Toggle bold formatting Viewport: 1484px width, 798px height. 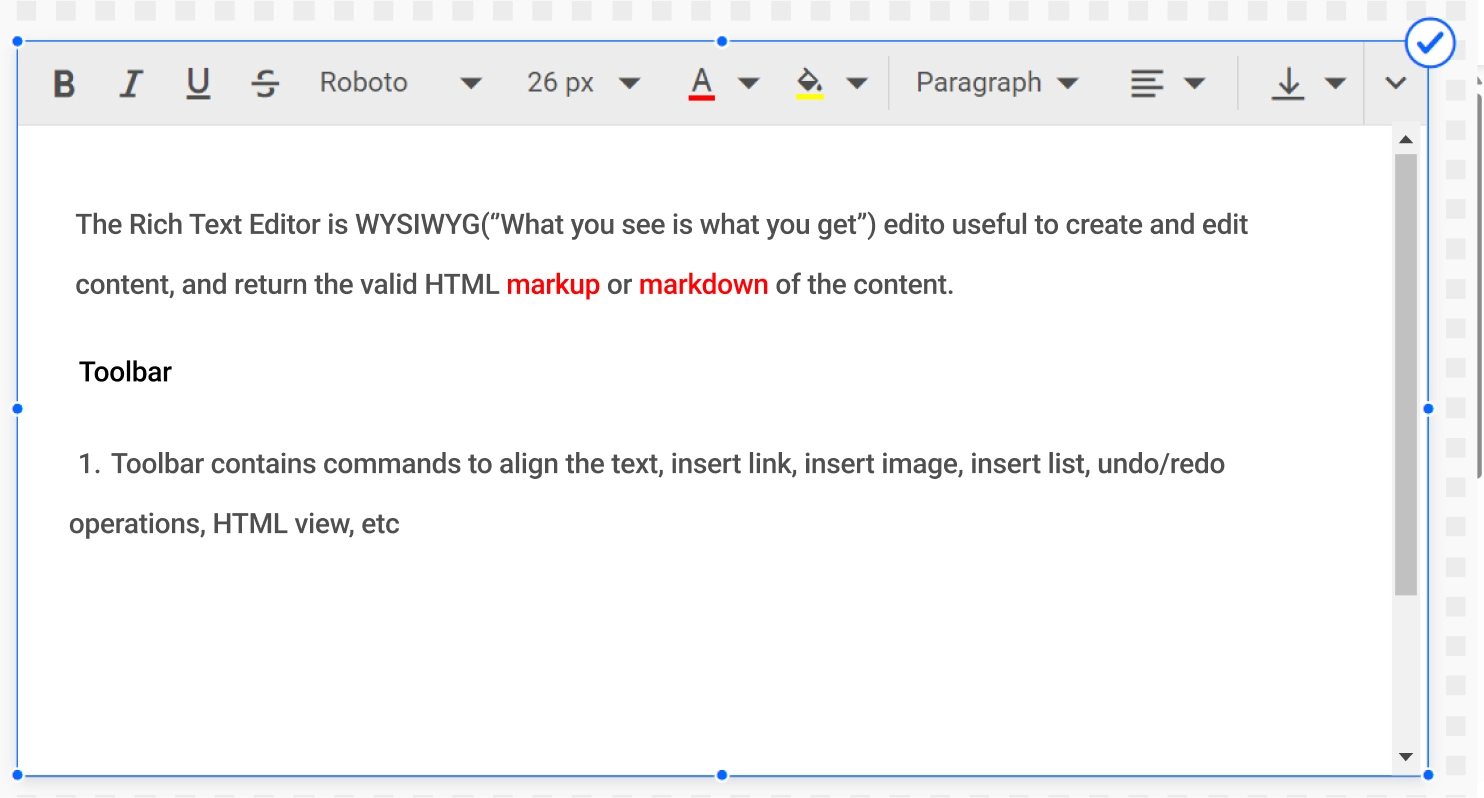[x=64, y=84]
